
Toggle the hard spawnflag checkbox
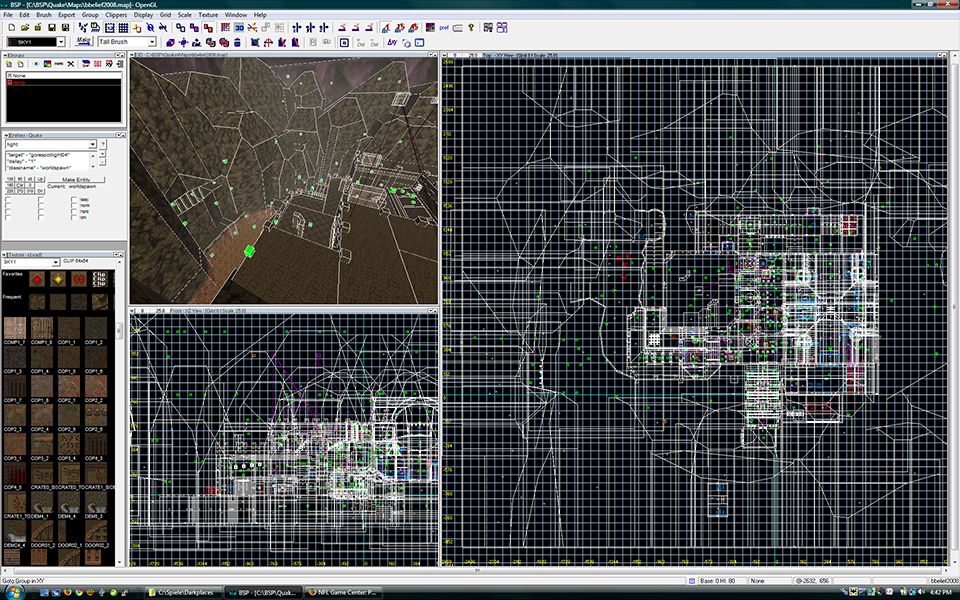click(75, 210)
